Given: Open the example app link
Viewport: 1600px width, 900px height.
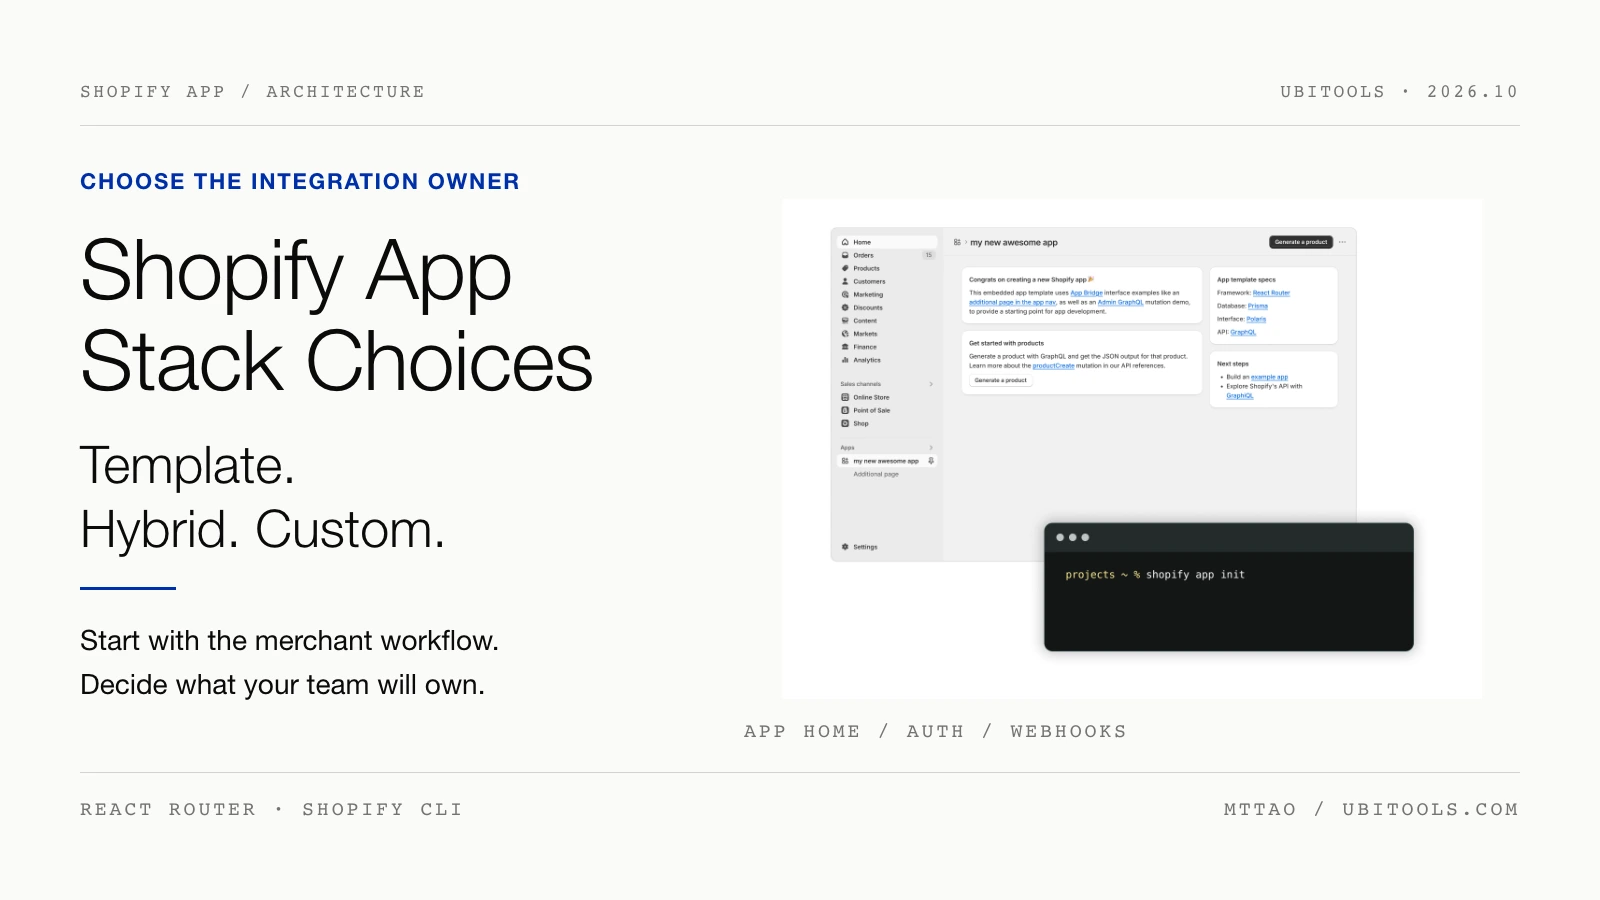Looking at the screenshot, I should [x=1269, y=377].
